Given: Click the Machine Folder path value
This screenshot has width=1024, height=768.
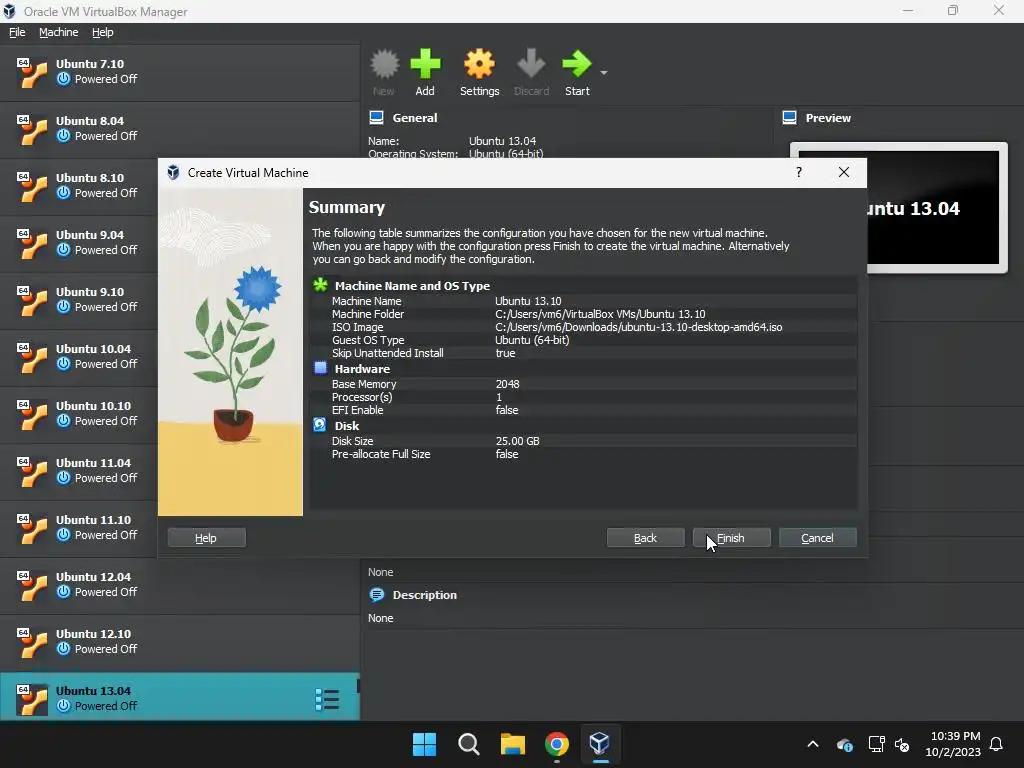Looking at the screenshot, I should point(600,314).
